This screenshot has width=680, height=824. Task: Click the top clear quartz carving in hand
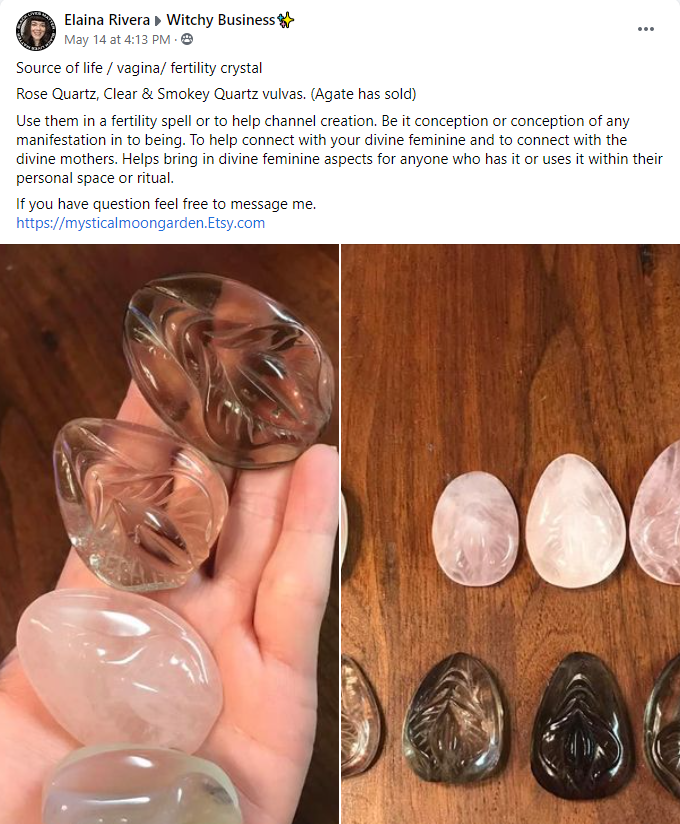tap(229, 370)
